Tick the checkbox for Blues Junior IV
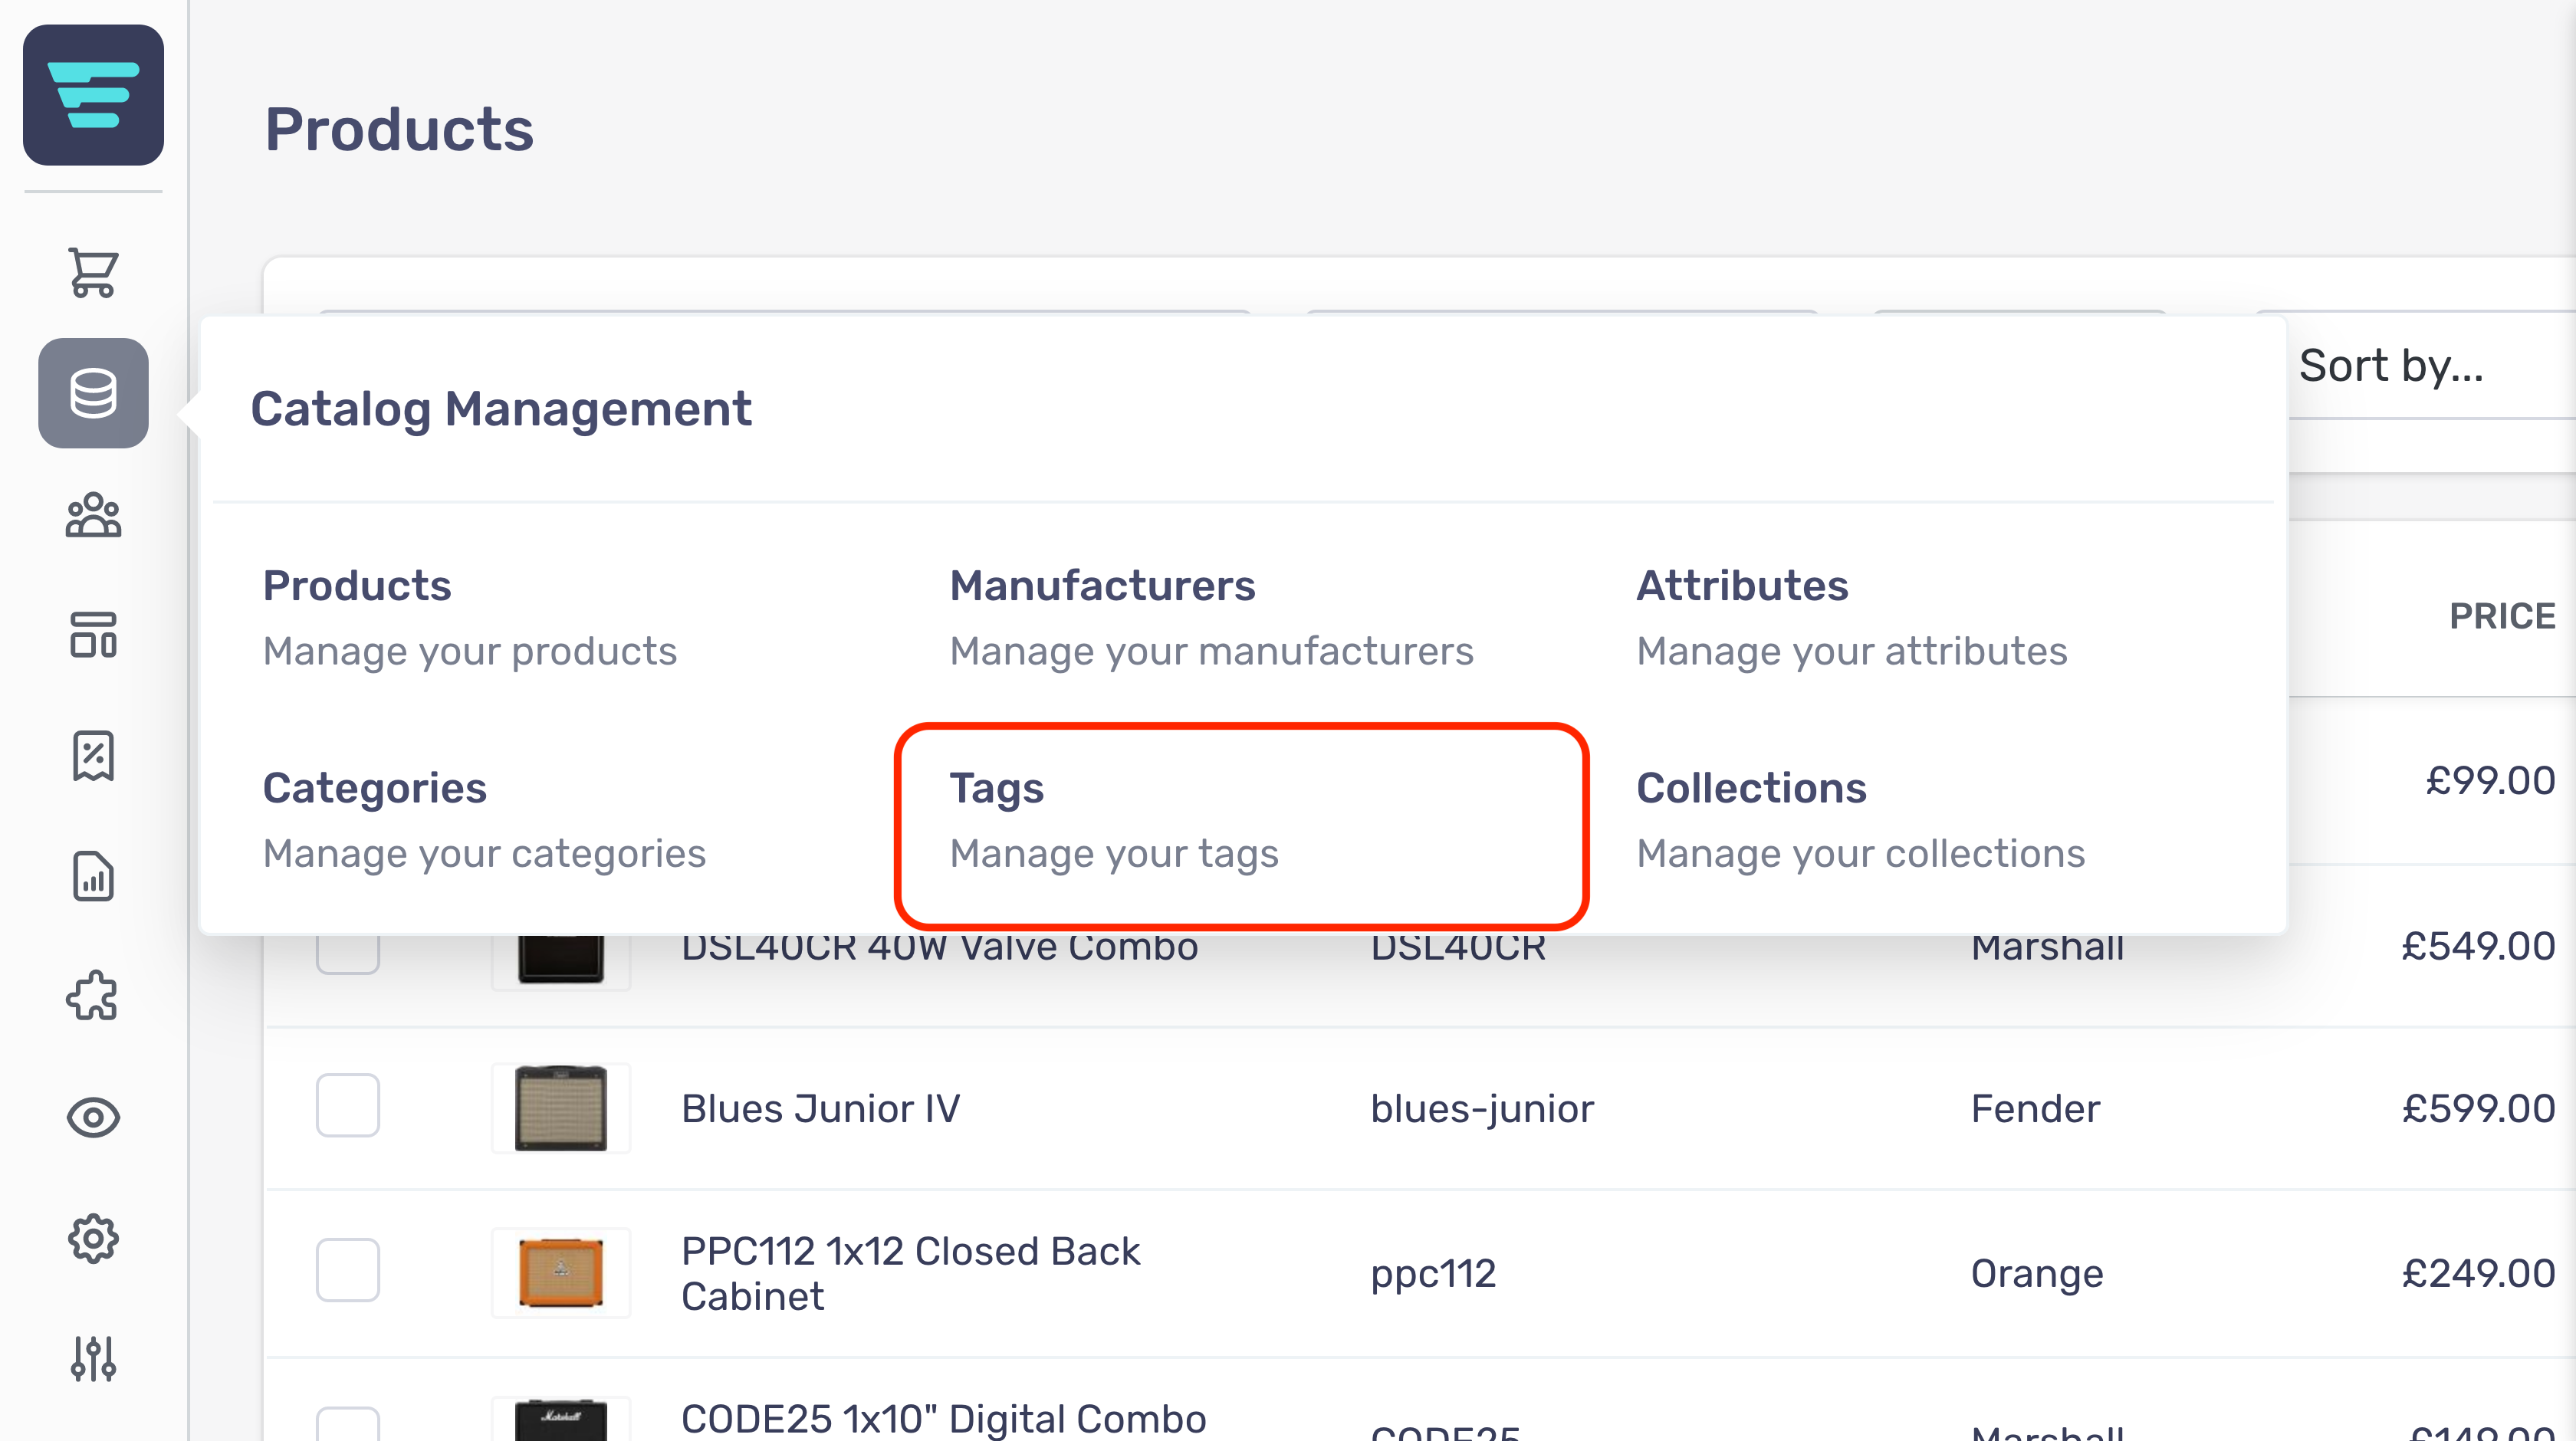 [x=348, y=1105]
